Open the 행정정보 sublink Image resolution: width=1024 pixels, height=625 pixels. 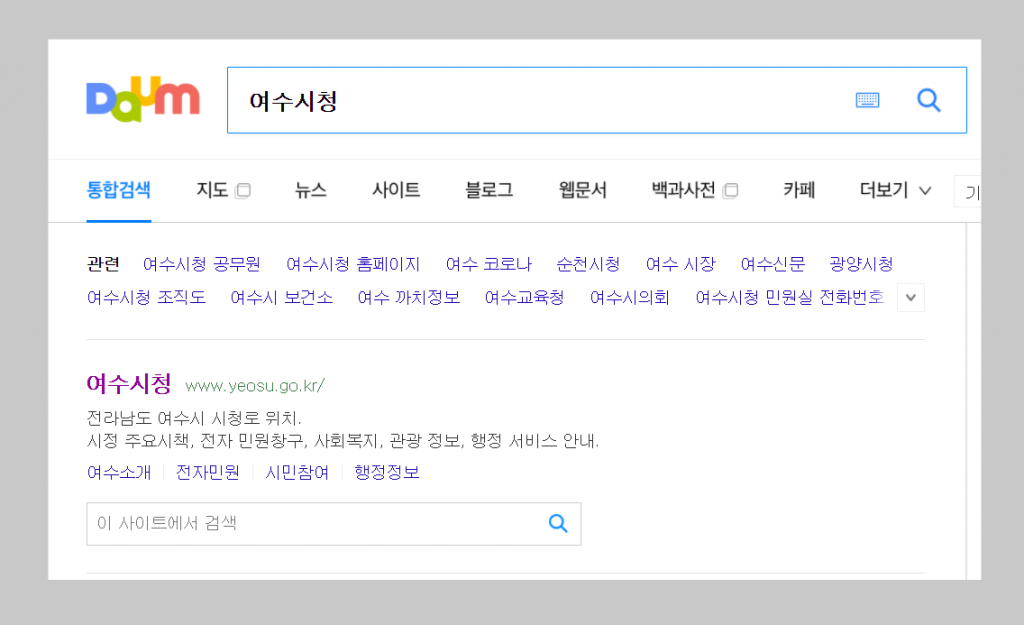(x=387, y=472)
